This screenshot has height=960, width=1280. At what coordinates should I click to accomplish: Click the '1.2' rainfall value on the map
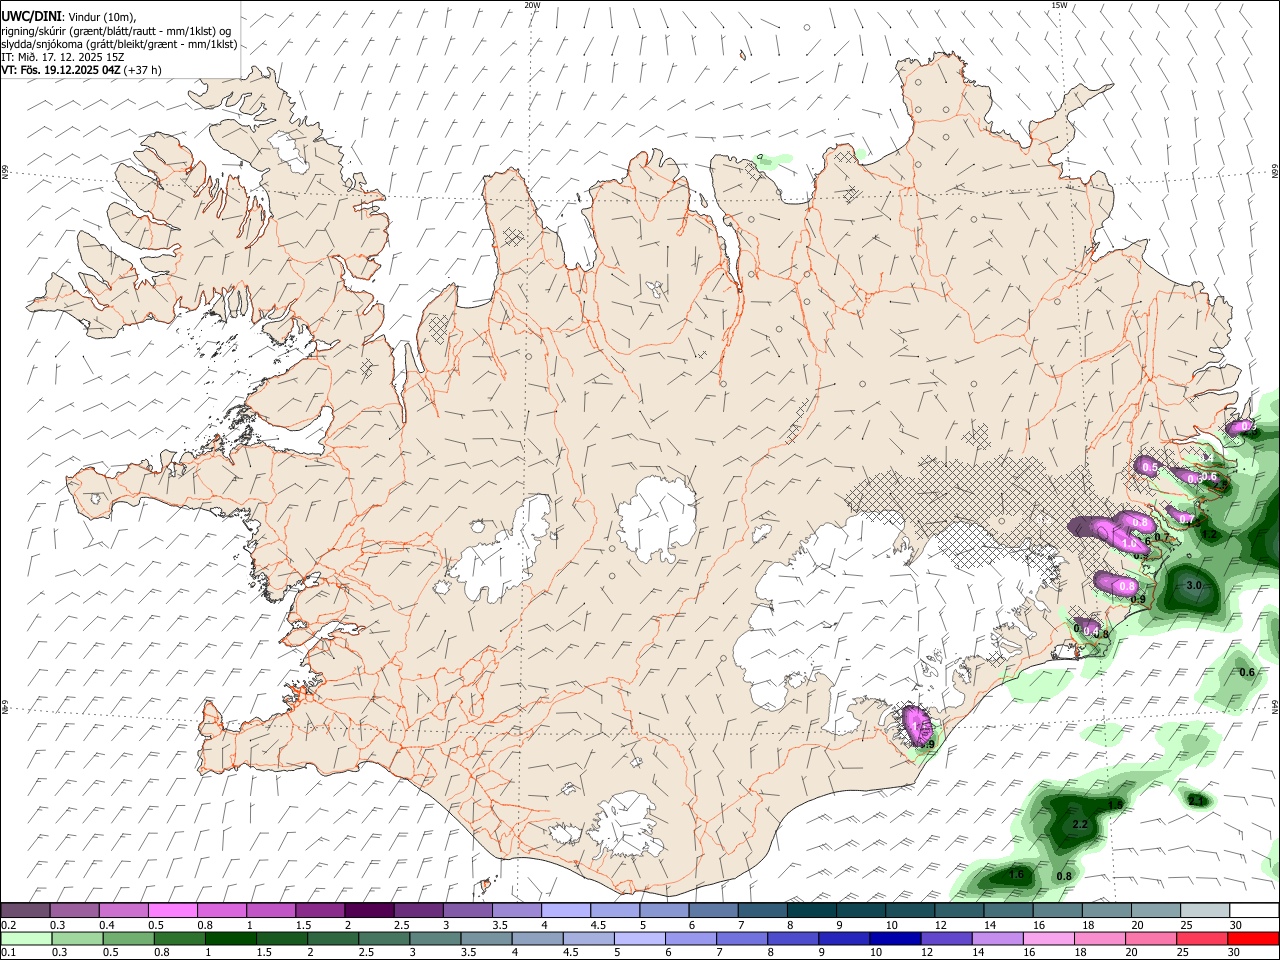(x=1209, y=535)
